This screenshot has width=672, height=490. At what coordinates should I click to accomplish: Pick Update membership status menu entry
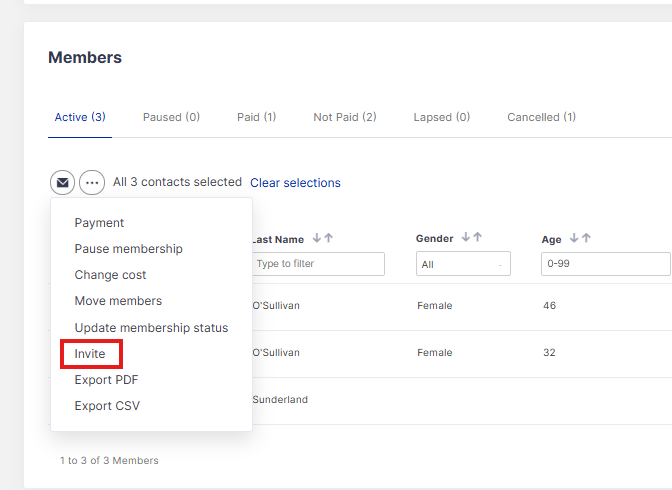click(x=151, y=328)
